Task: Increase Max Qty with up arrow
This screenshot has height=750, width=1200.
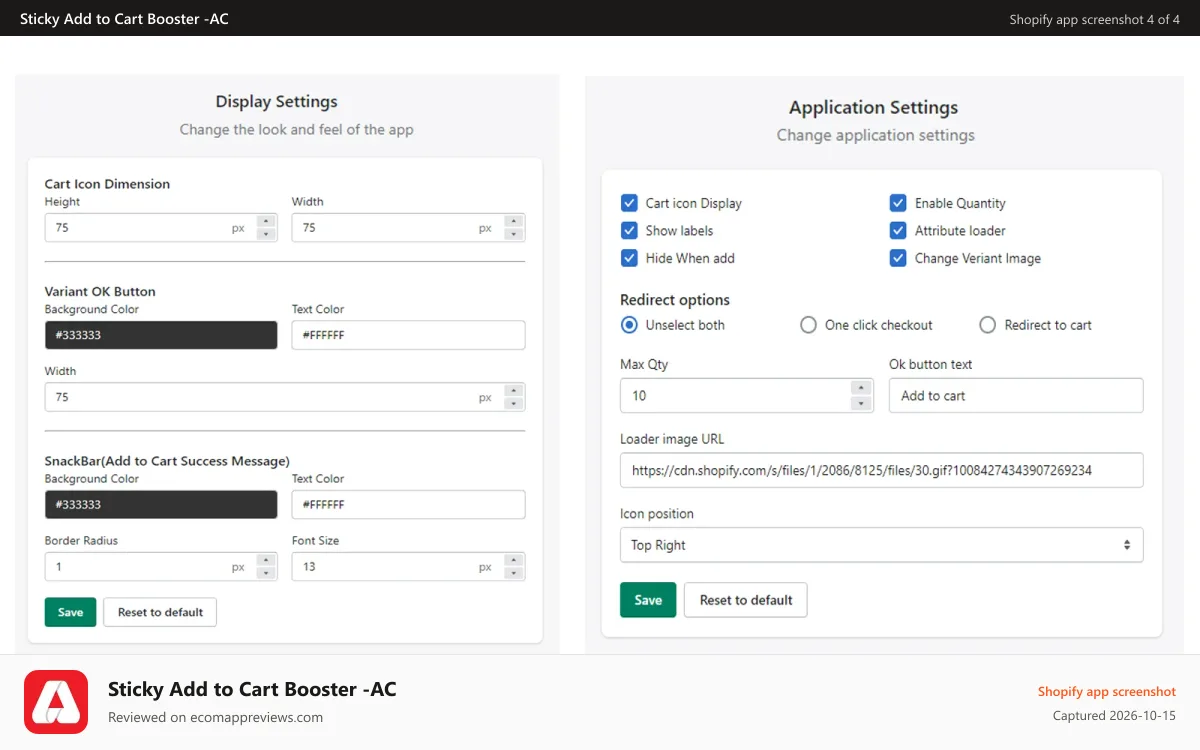Action: tap(861, 388)
